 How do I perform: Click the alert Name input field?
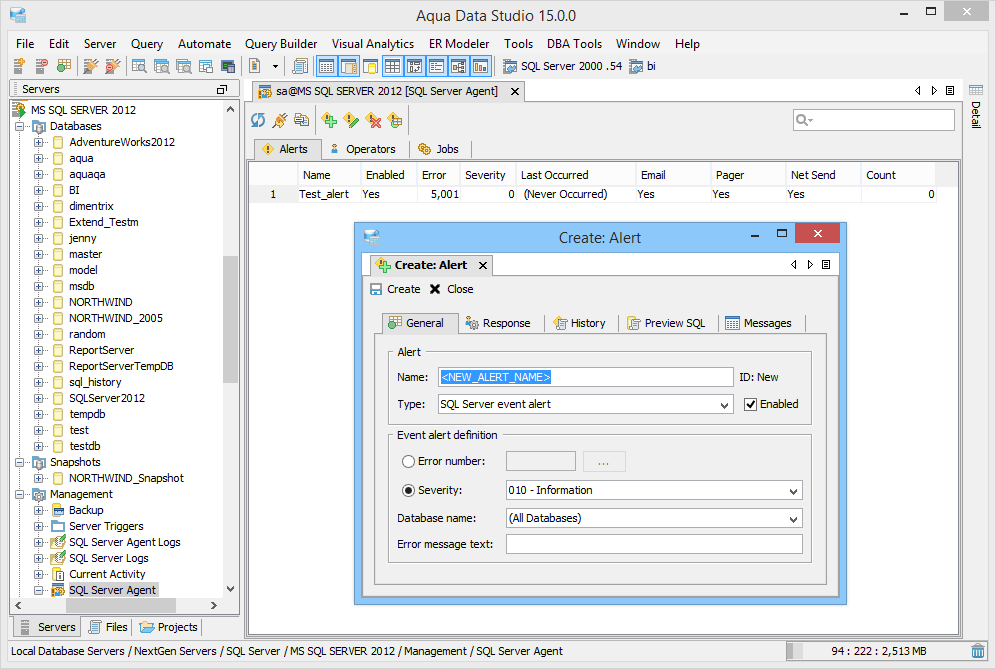[x=586, y=377]
